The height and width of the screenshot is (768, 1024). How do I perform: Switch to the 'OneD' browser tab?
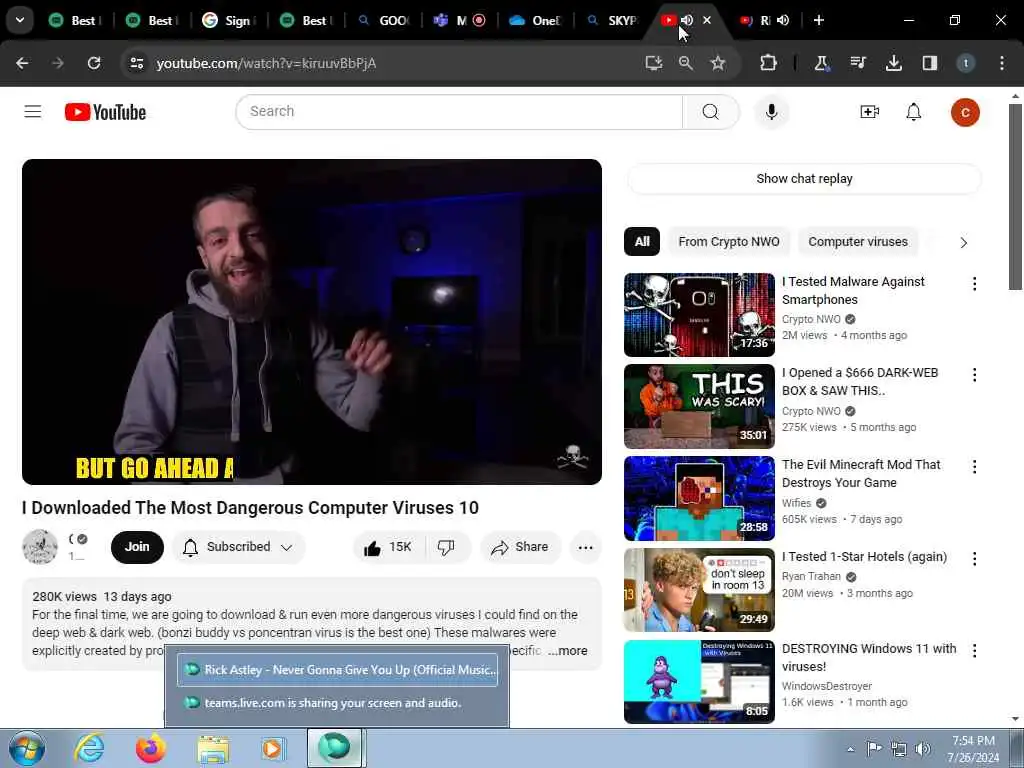coord(536,20)
